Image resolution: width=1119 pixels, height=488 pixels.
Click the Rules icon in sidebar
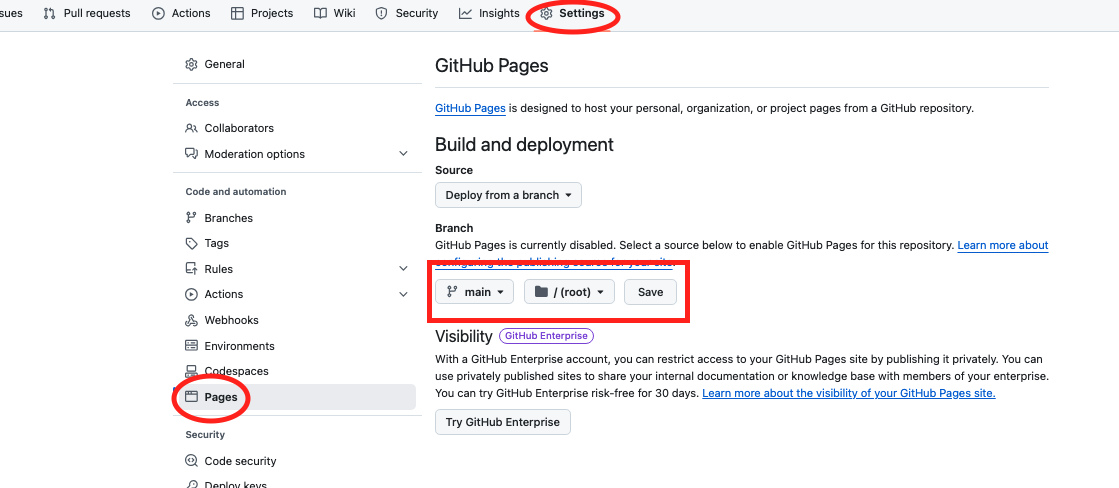point(191,269)
